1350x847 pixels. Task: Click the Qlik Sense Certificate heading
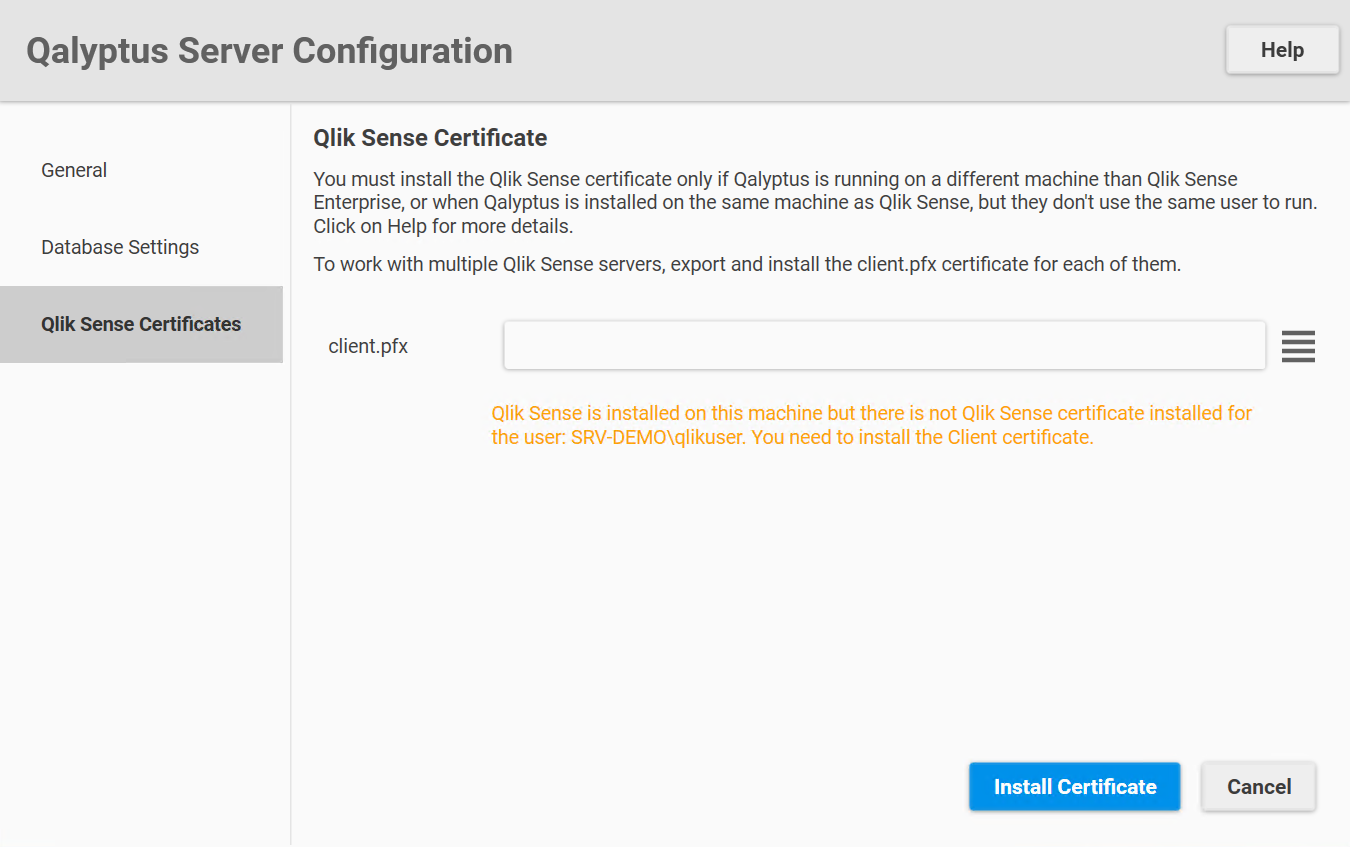pyautogui.click(x=430, y=137)
